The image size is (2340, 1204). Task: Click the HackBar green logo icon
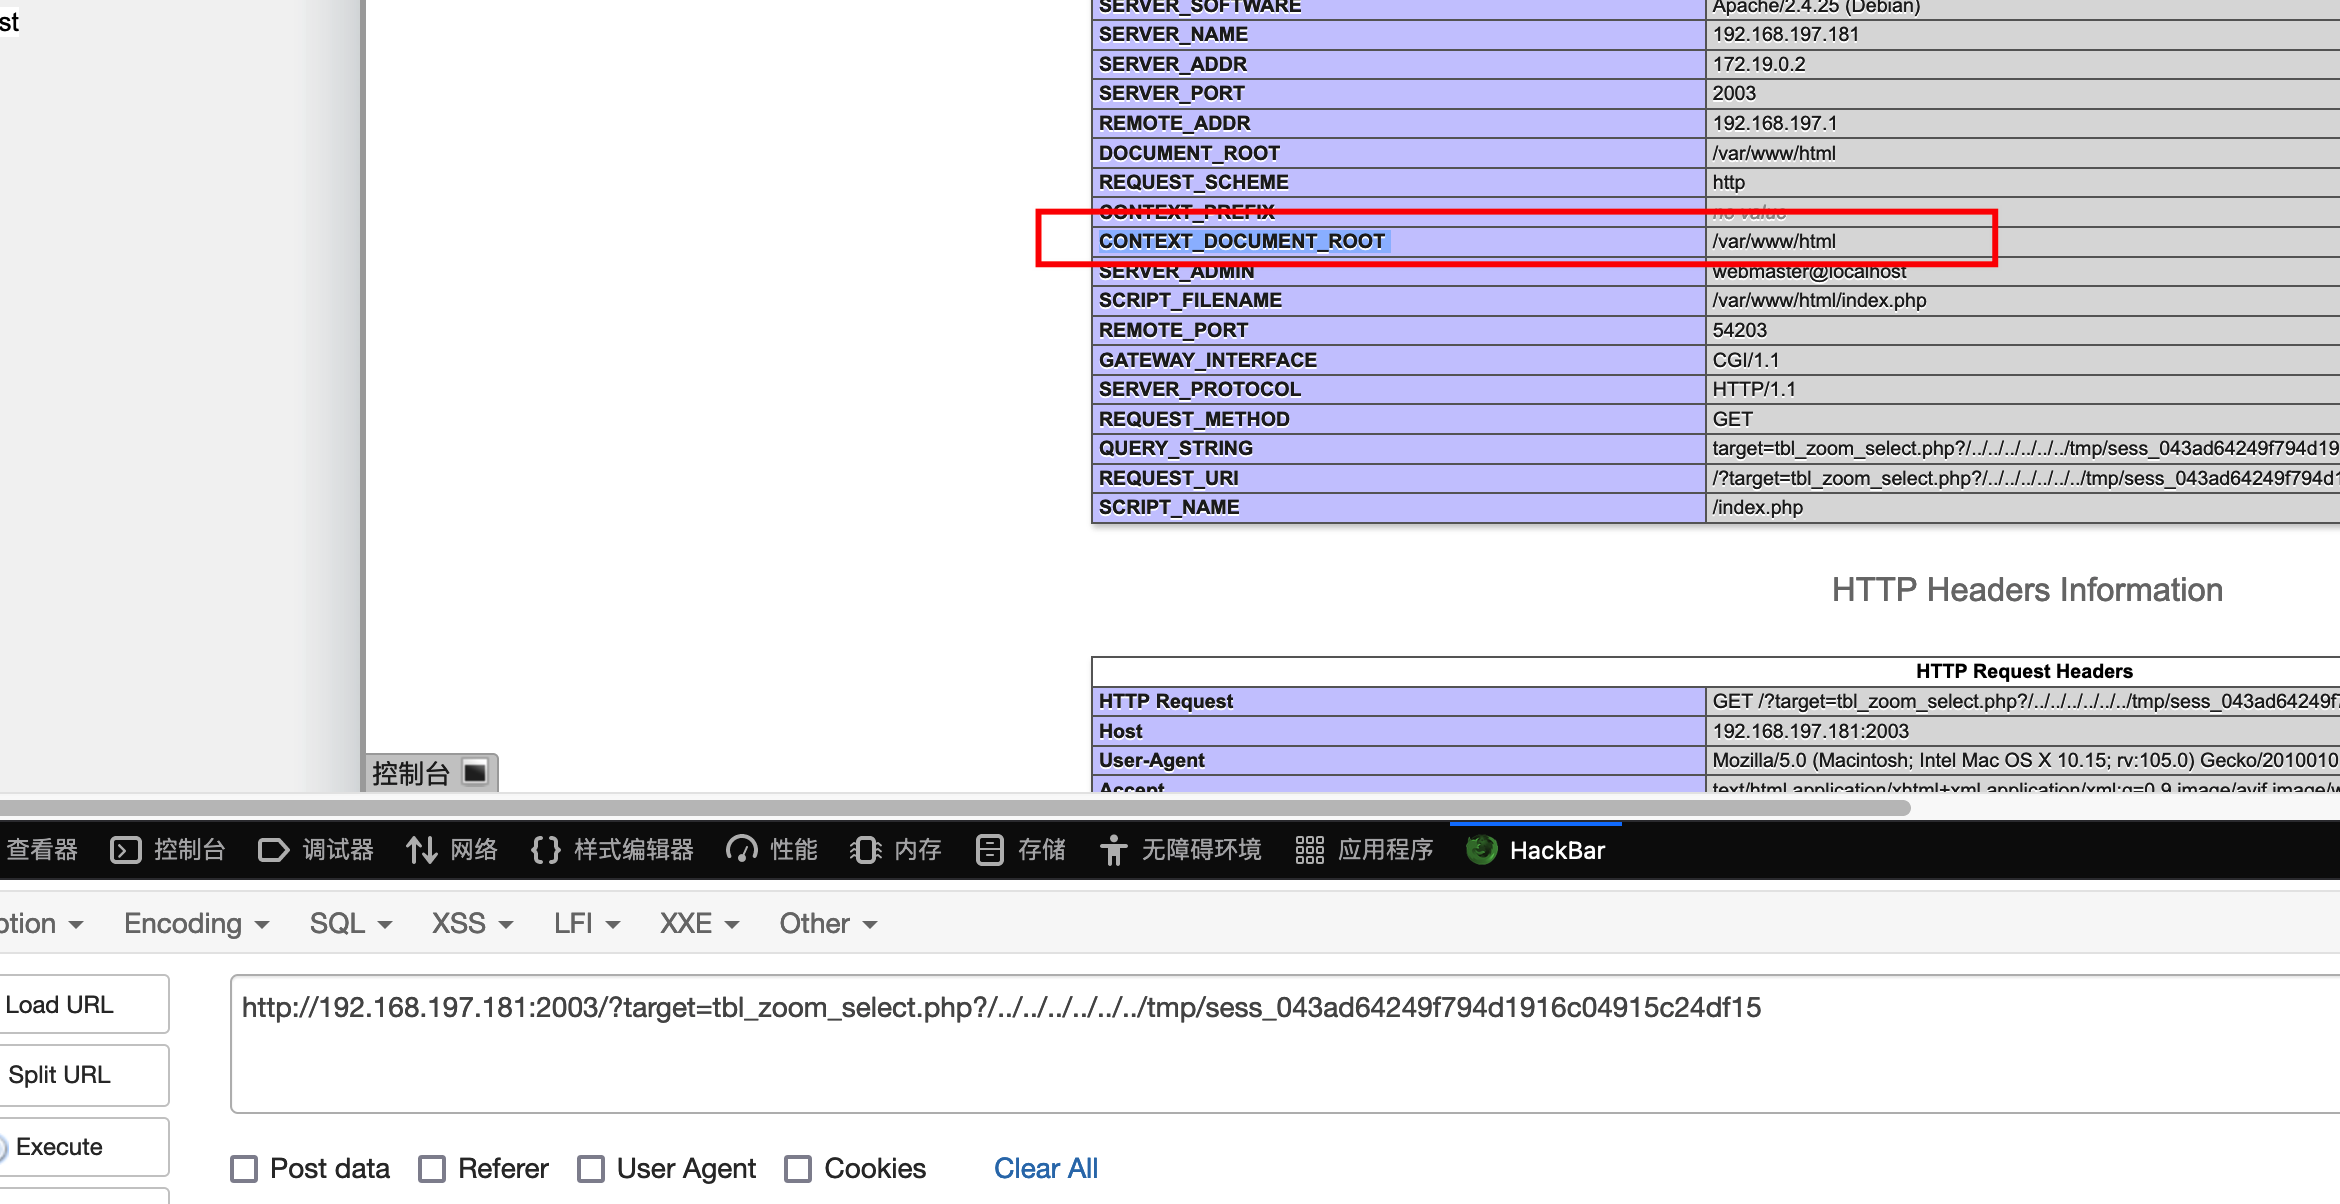tap(1481, 850)
